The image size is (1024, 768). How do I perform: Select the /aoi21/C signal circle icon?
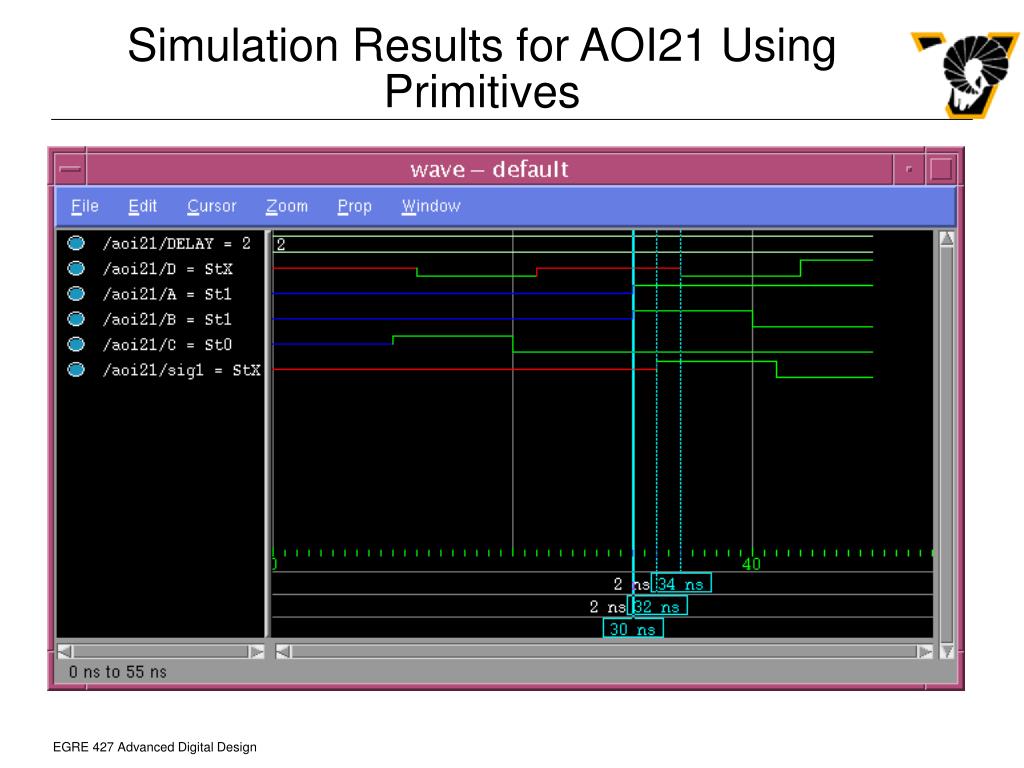click(76, 344)
